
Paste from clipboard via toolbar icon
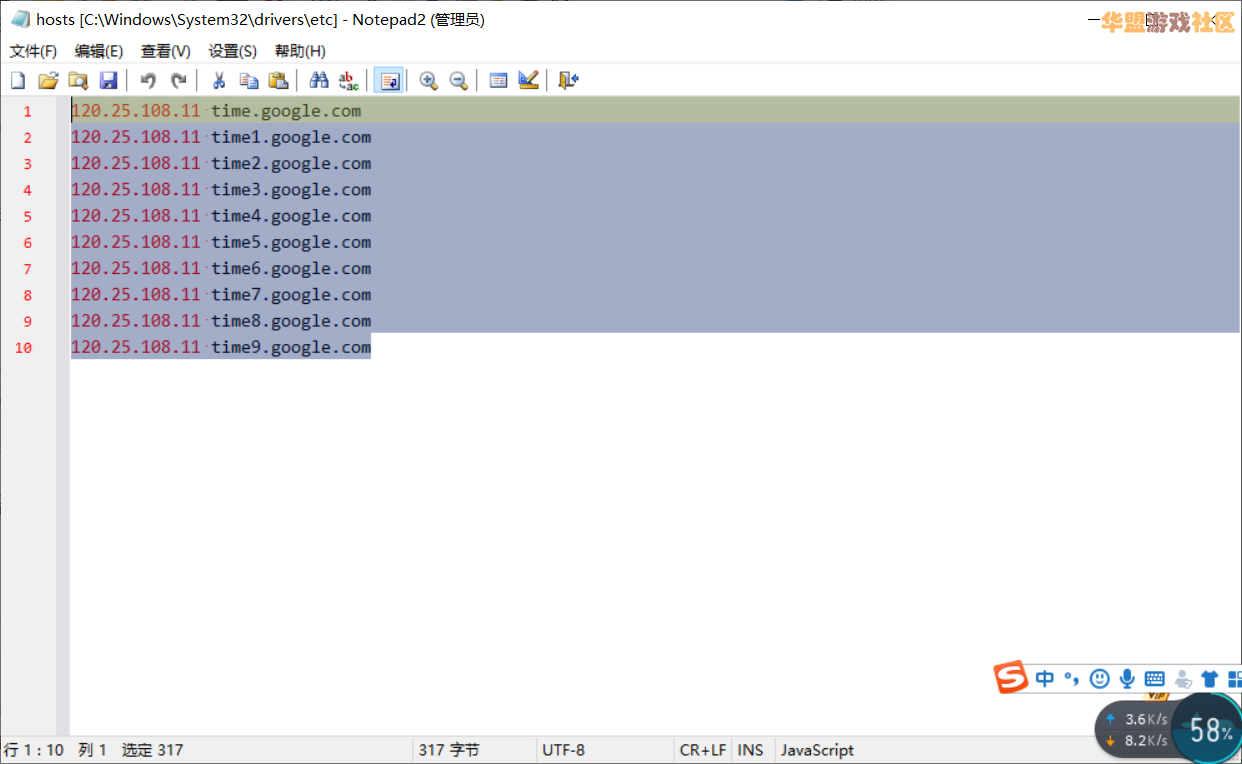click(x=279, y=81)
